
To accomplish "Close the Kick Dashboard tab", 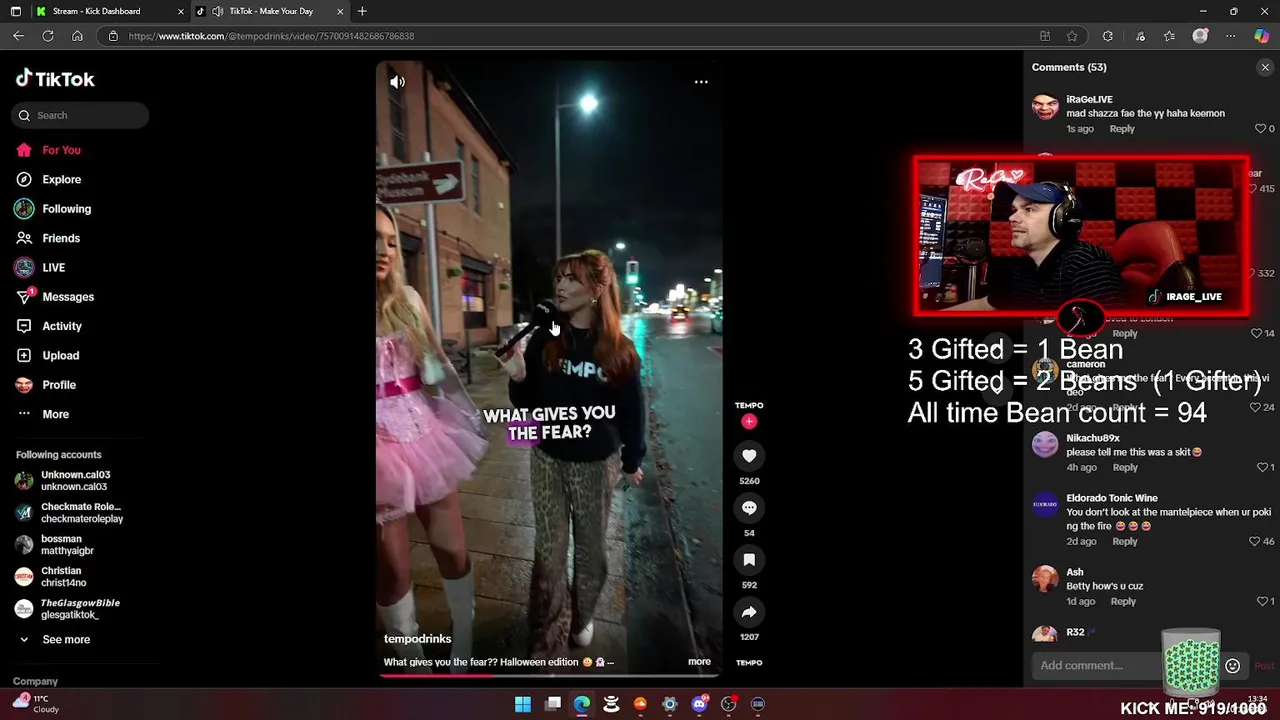I will (x=181, y=11).
